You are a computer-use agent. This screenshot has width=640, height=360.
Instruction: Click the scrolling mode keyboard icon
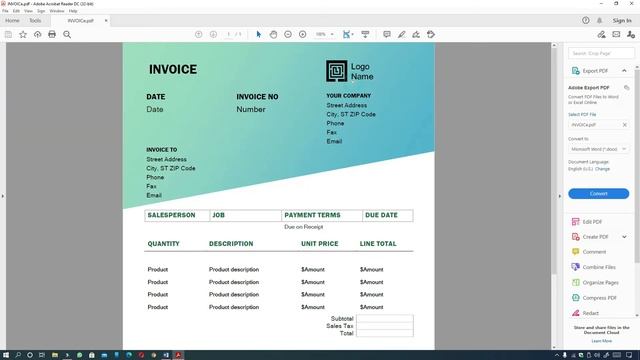pos(365,35)
